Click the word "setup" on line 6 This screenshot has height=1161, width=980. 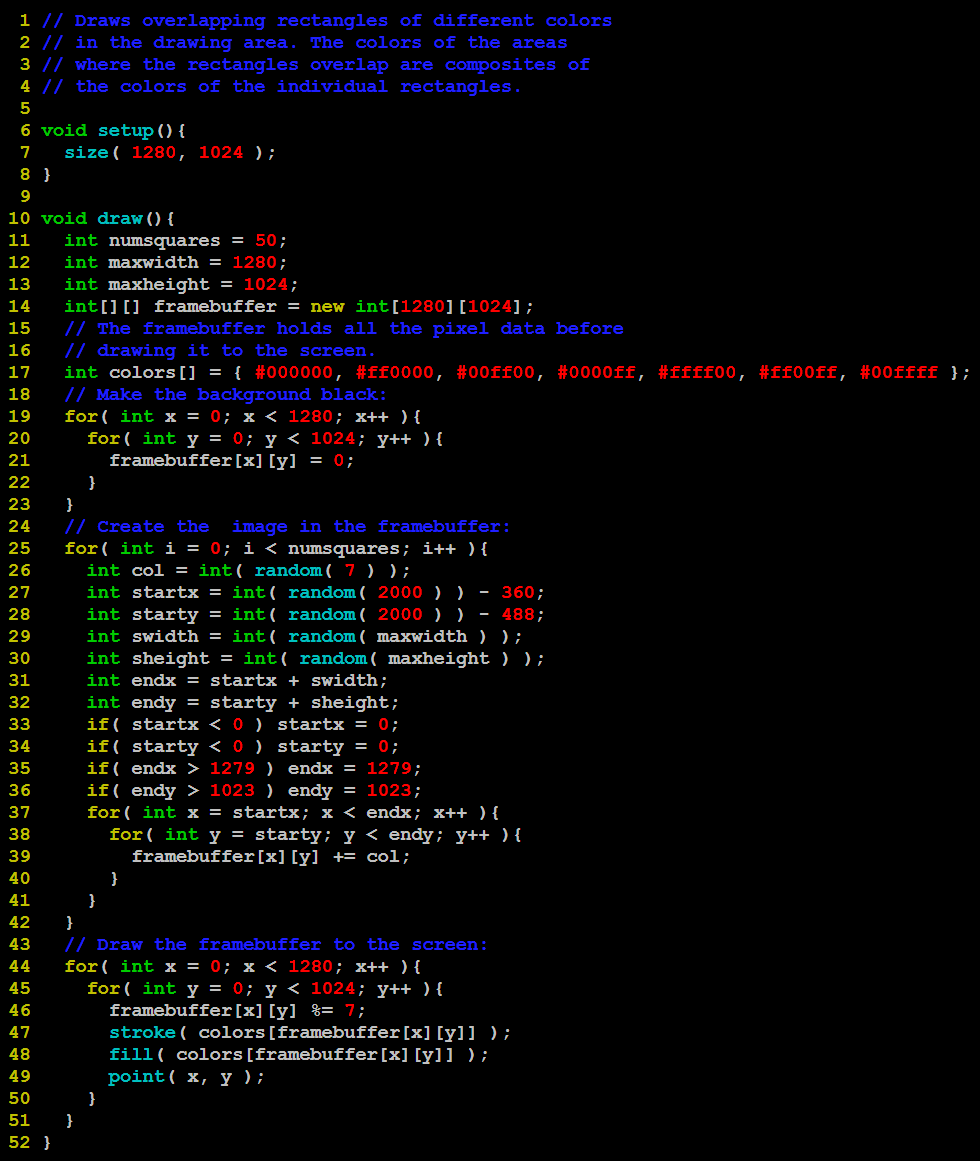point(126,131)
